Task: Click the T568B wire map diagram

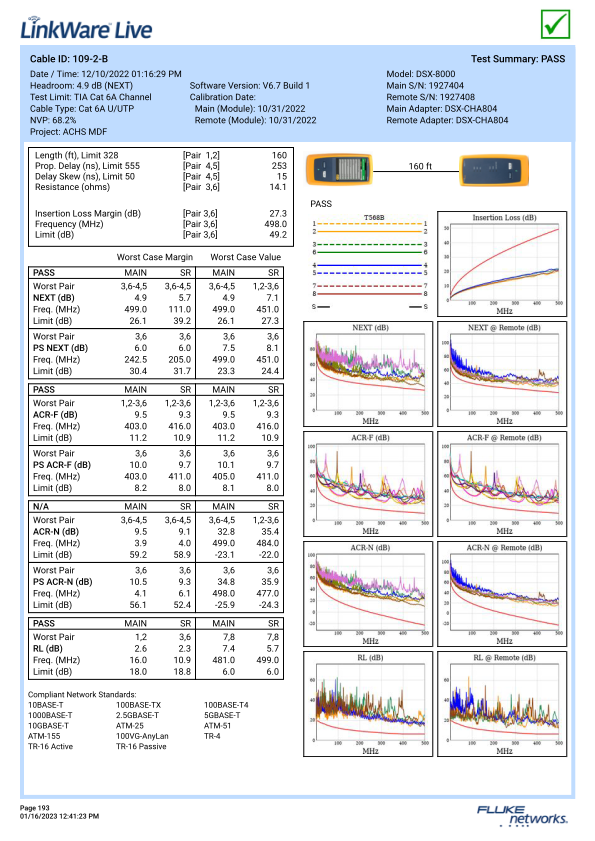Action: (x=370, y=262)
